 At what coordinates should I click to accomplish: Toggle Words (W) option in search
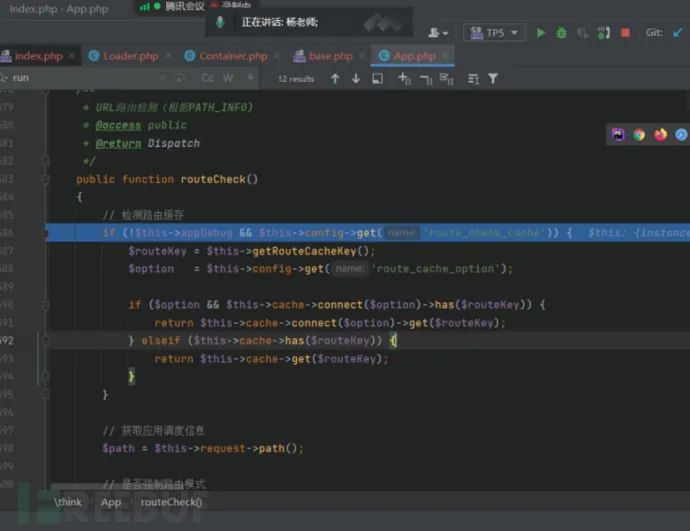click(x=228, y=78)
